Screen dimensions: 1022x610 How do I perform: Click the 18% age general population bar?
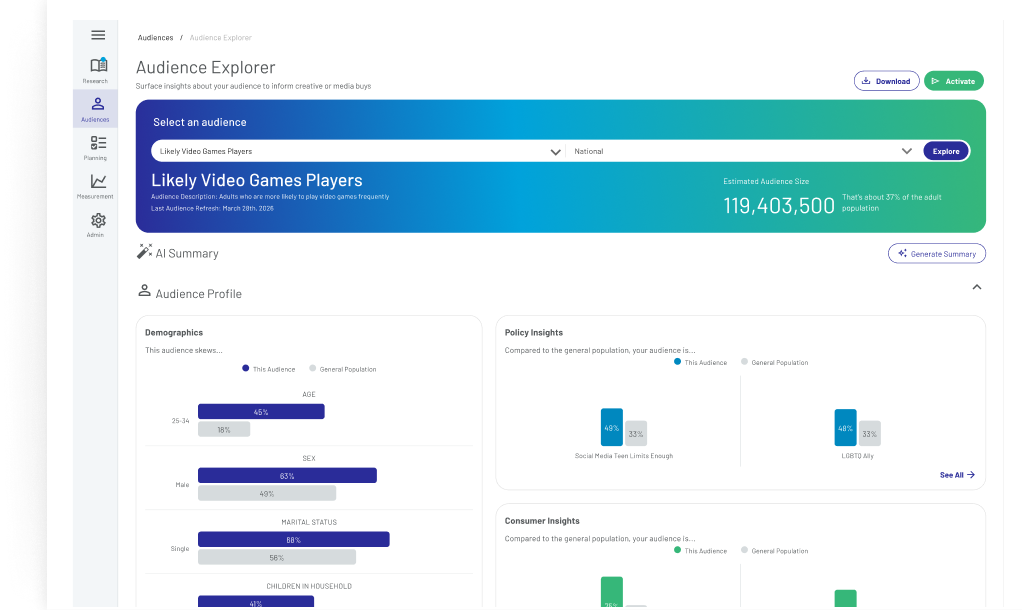click(224, 429)
